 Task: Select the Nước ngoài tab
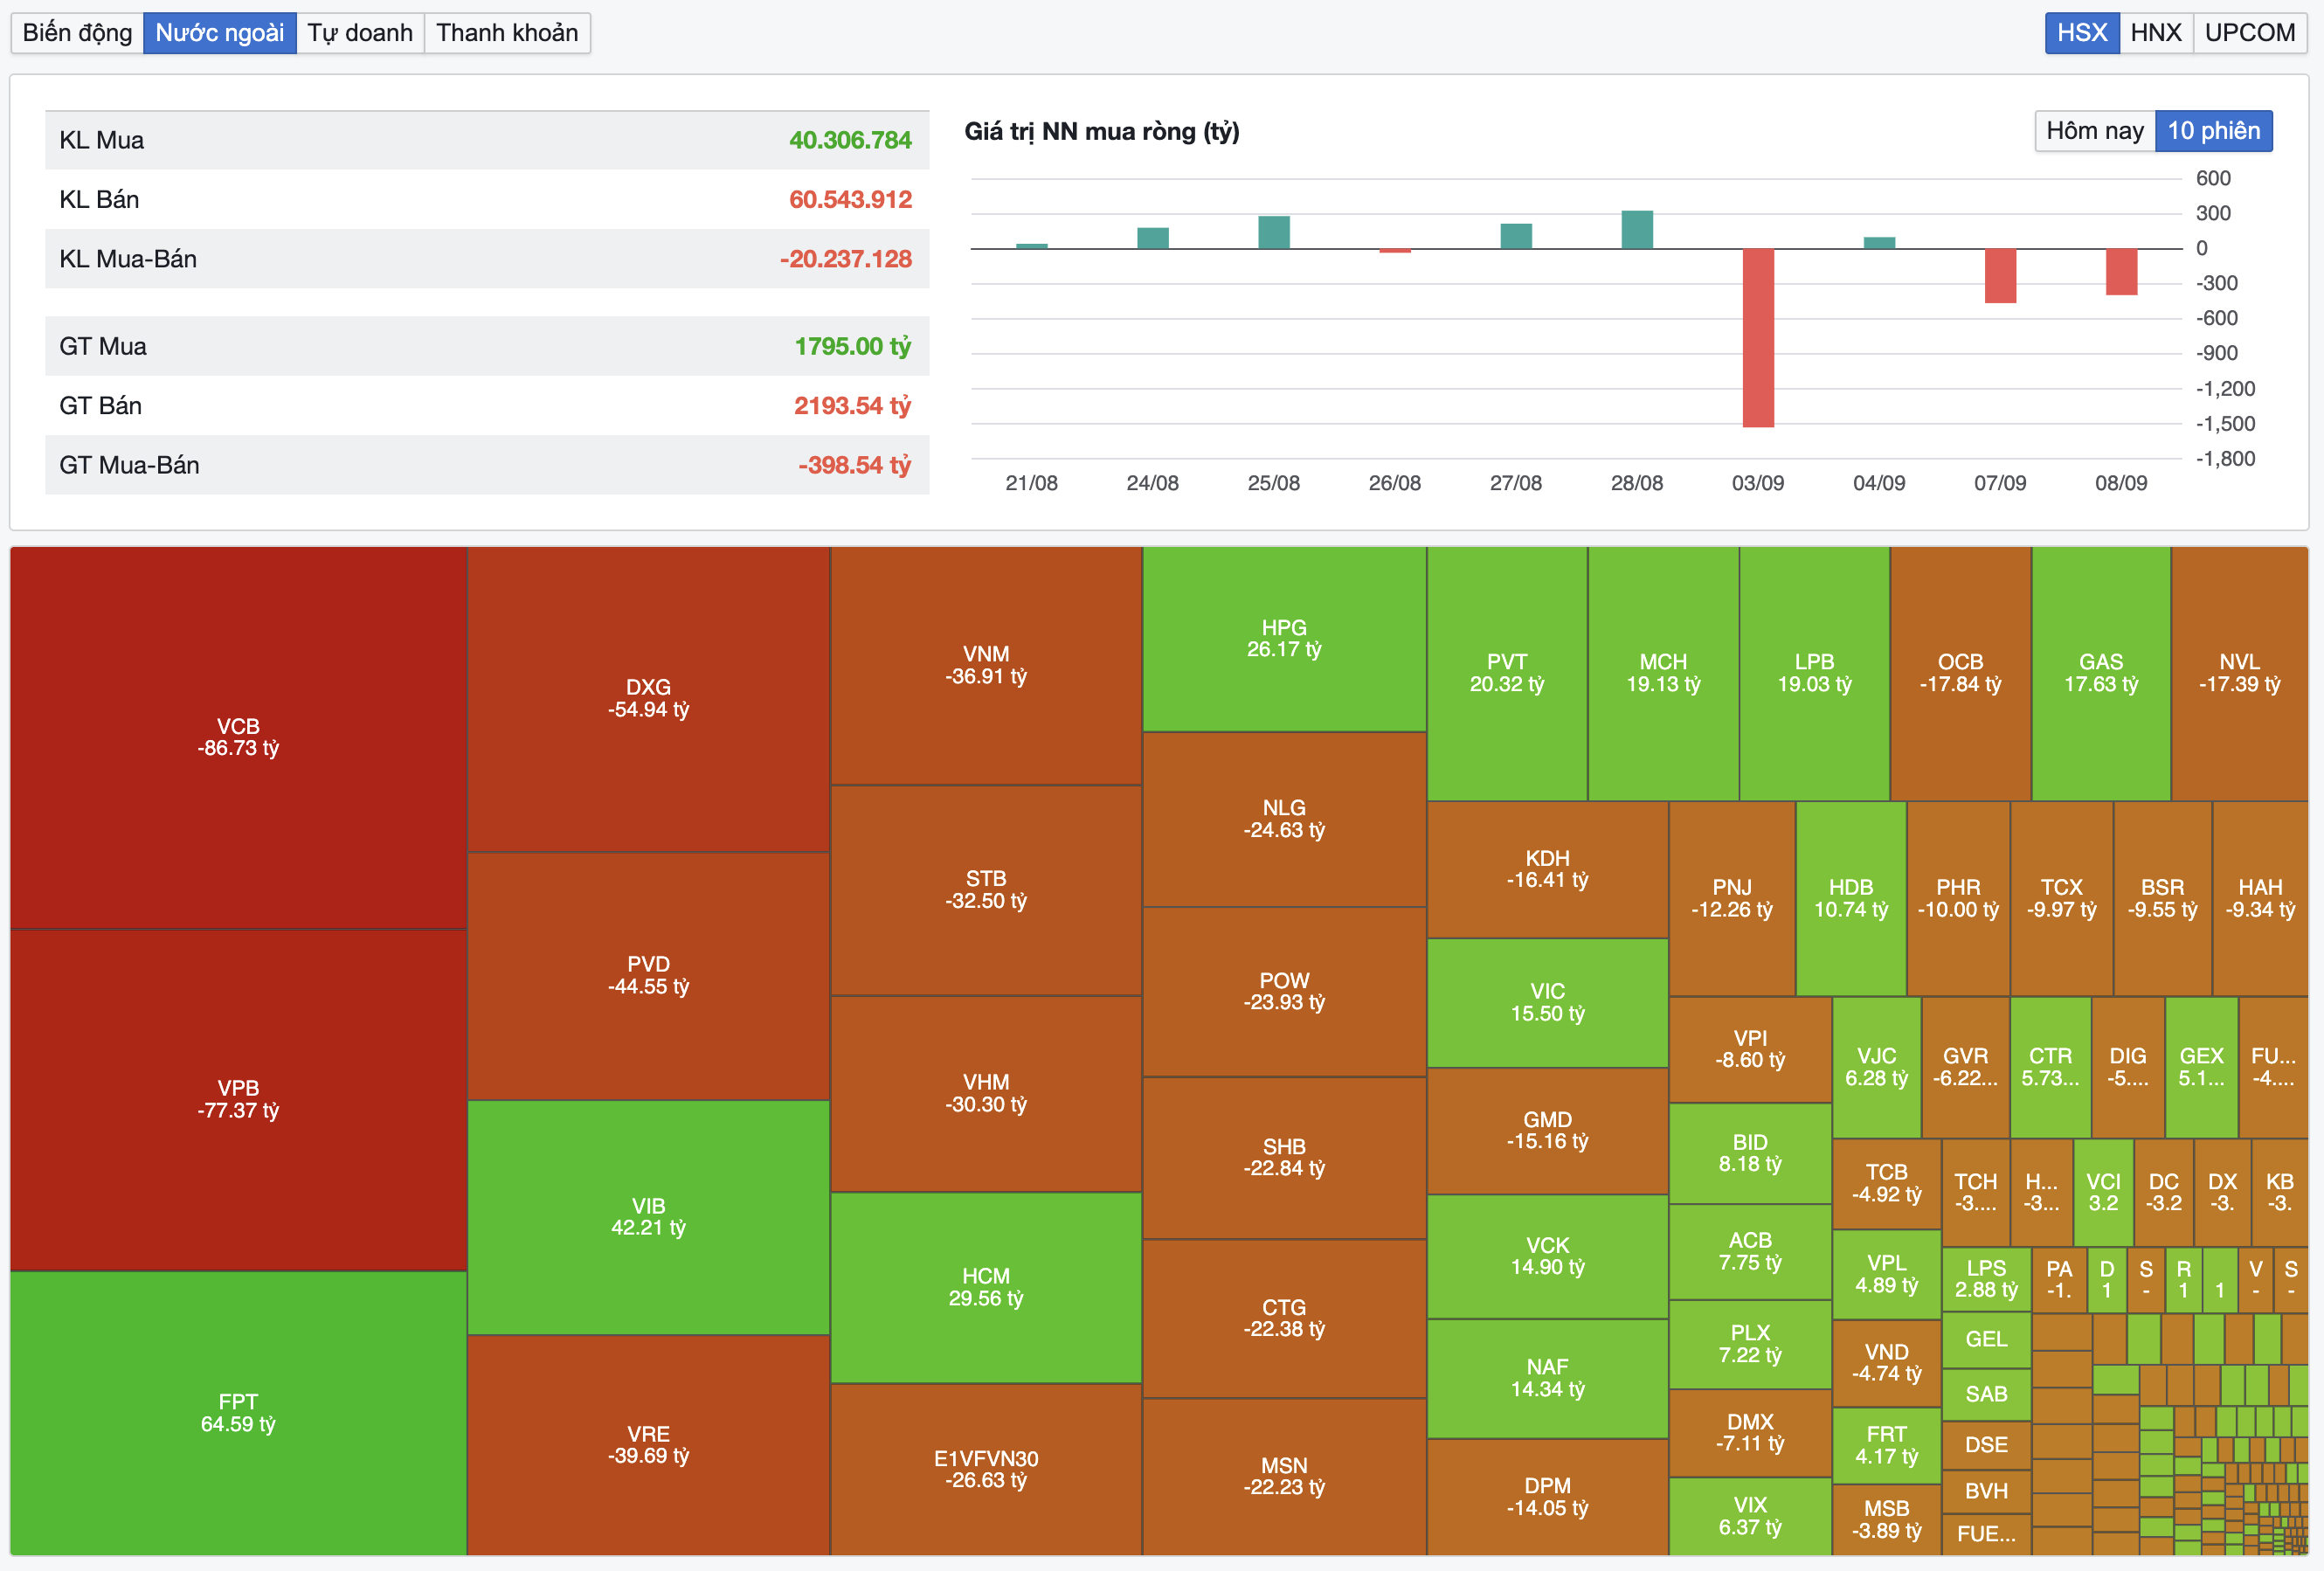tap(220, 33)
